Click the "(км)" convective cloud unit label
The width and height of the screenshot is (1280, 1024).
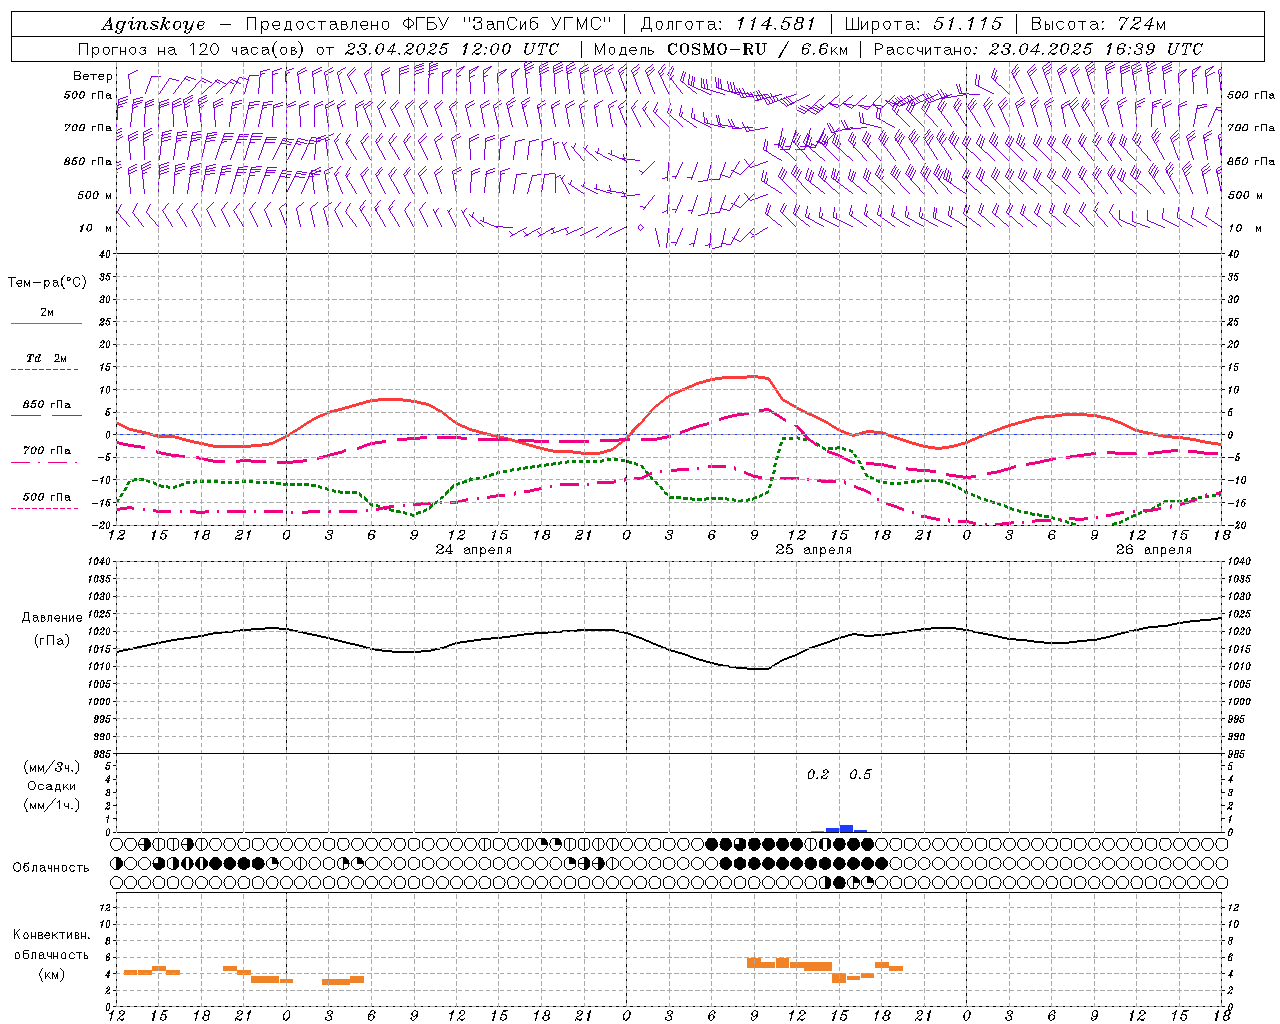(x=52, y=975)
